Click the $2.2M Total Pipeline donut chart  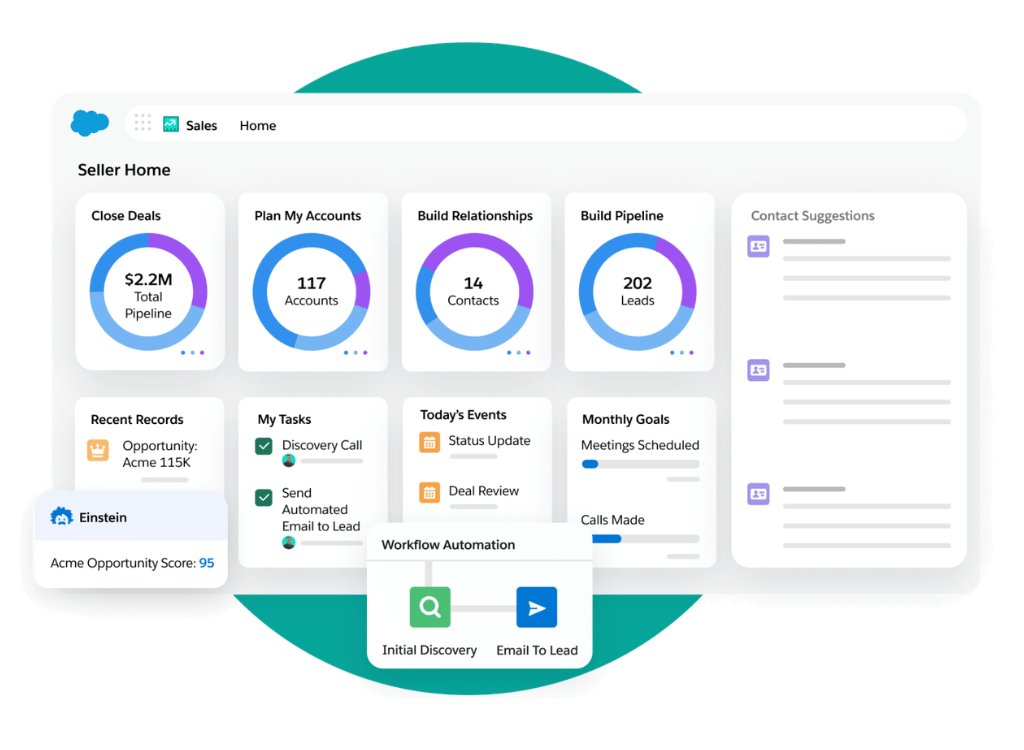click(x=148, y=290)
